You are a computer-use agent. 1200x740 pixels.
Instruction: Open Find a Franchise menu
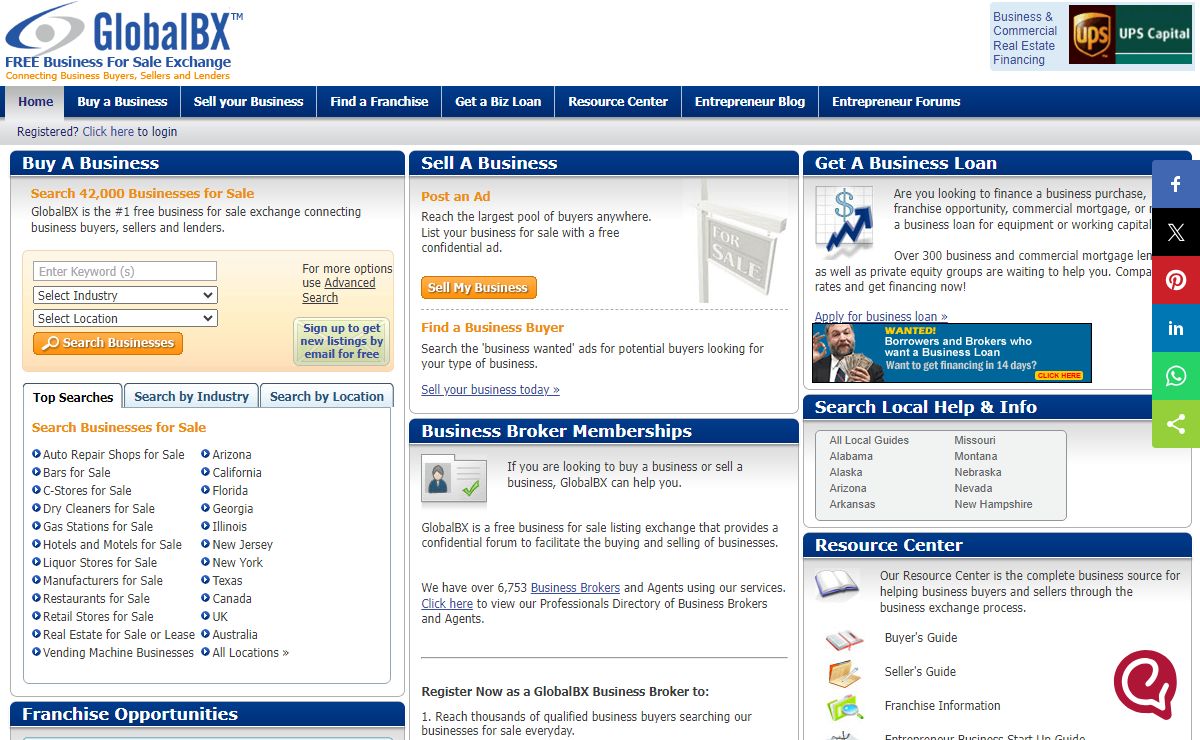pyautogui.click(x=379, y=102)
